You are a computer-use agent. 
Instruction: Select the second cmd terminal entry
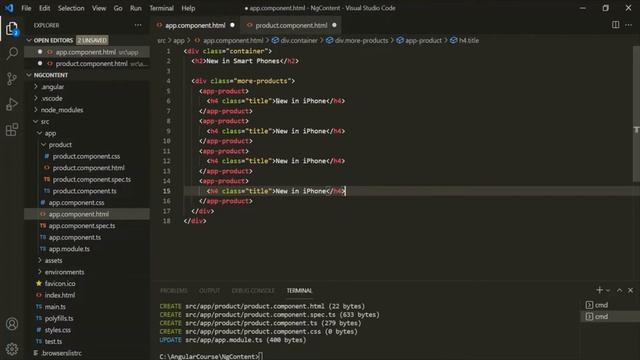click(610, 316)
